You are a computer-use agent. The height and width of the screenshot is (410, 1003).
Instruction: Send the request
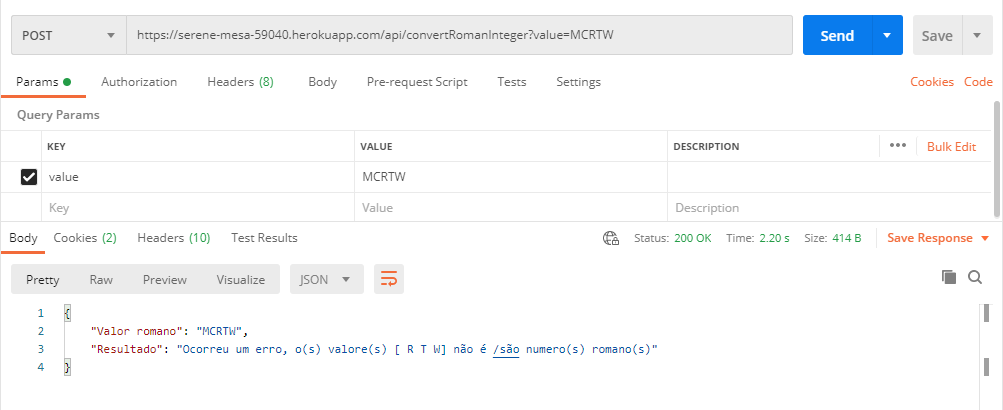pos(837,35)
